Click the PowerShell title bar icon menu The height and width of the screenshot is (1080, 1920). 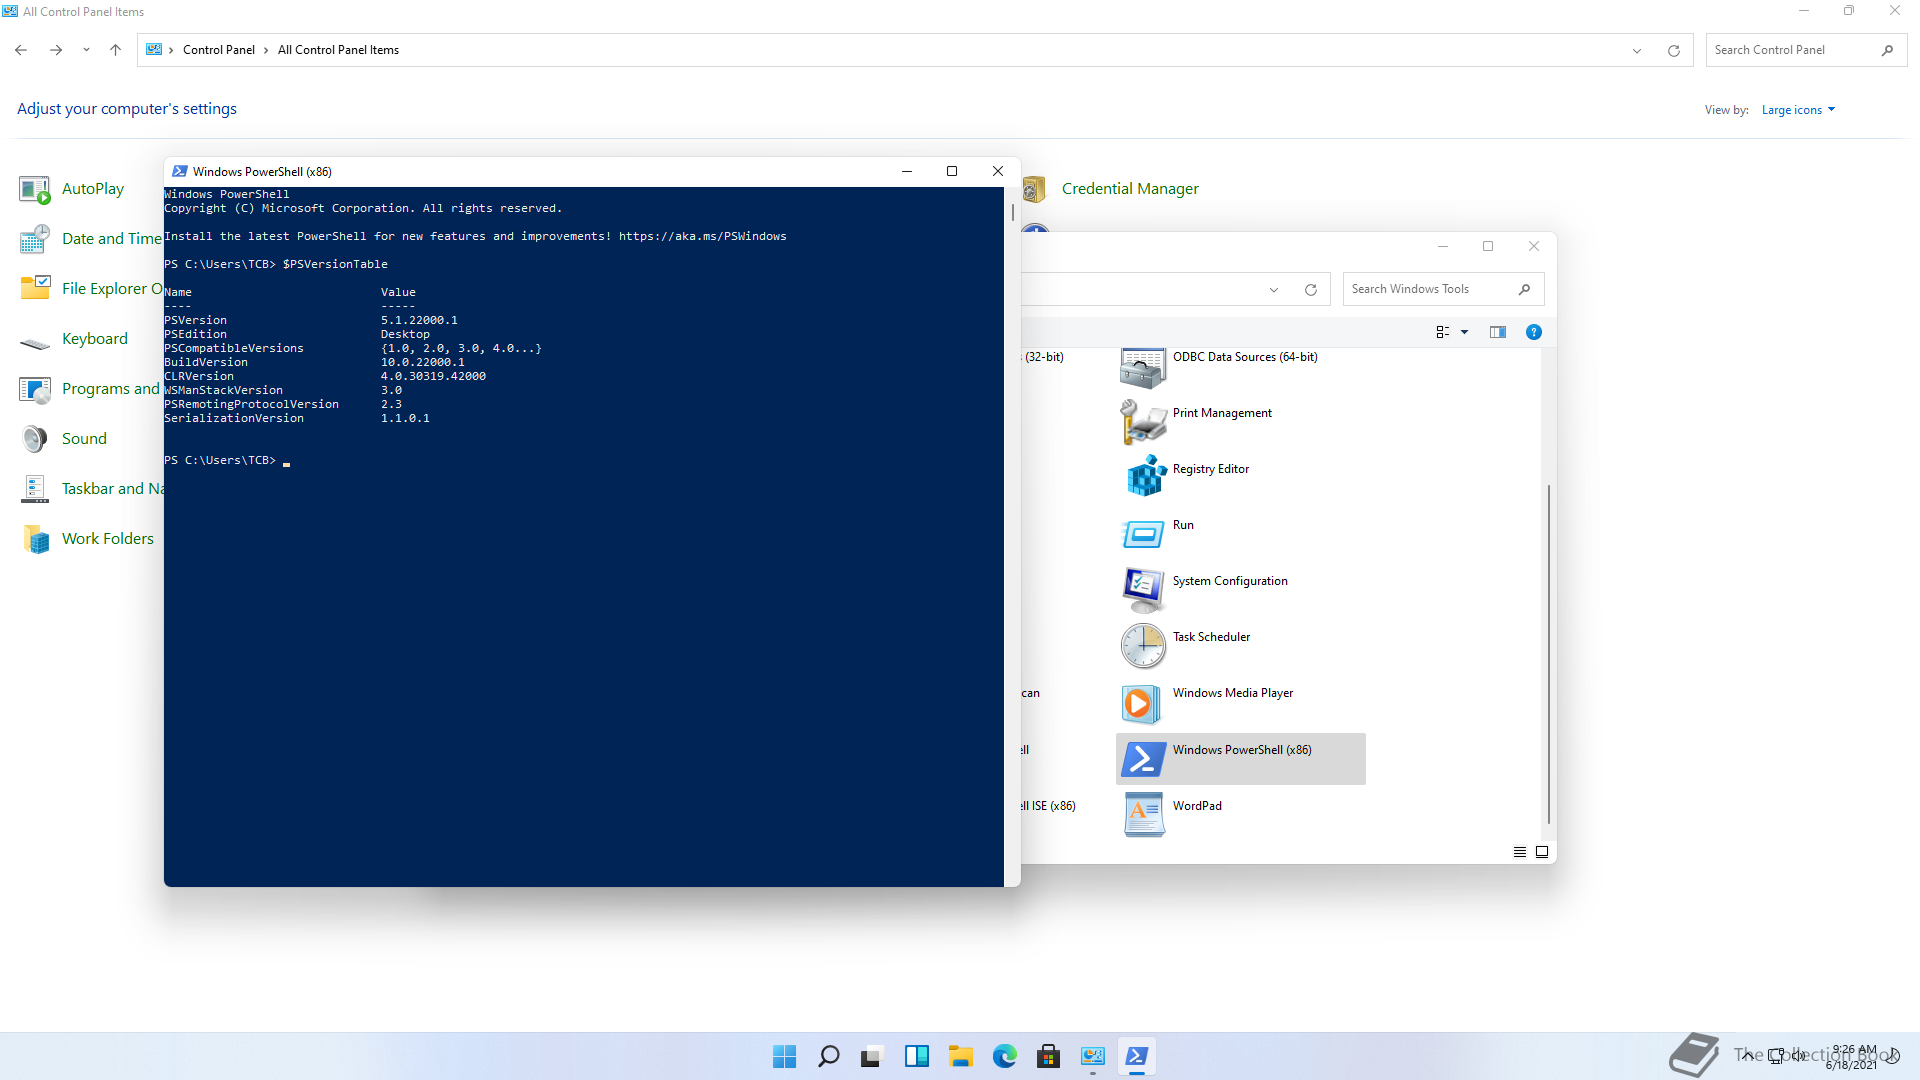[179, 171]
